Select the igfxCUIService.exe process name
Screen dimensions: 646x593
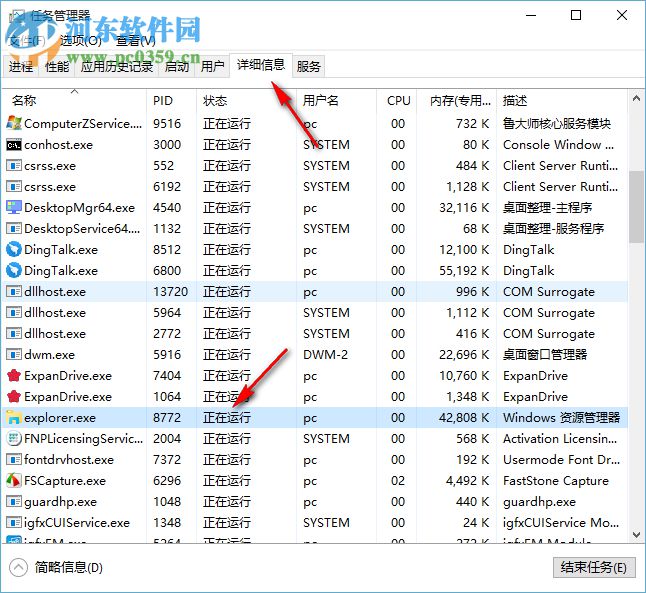point(77,523)
